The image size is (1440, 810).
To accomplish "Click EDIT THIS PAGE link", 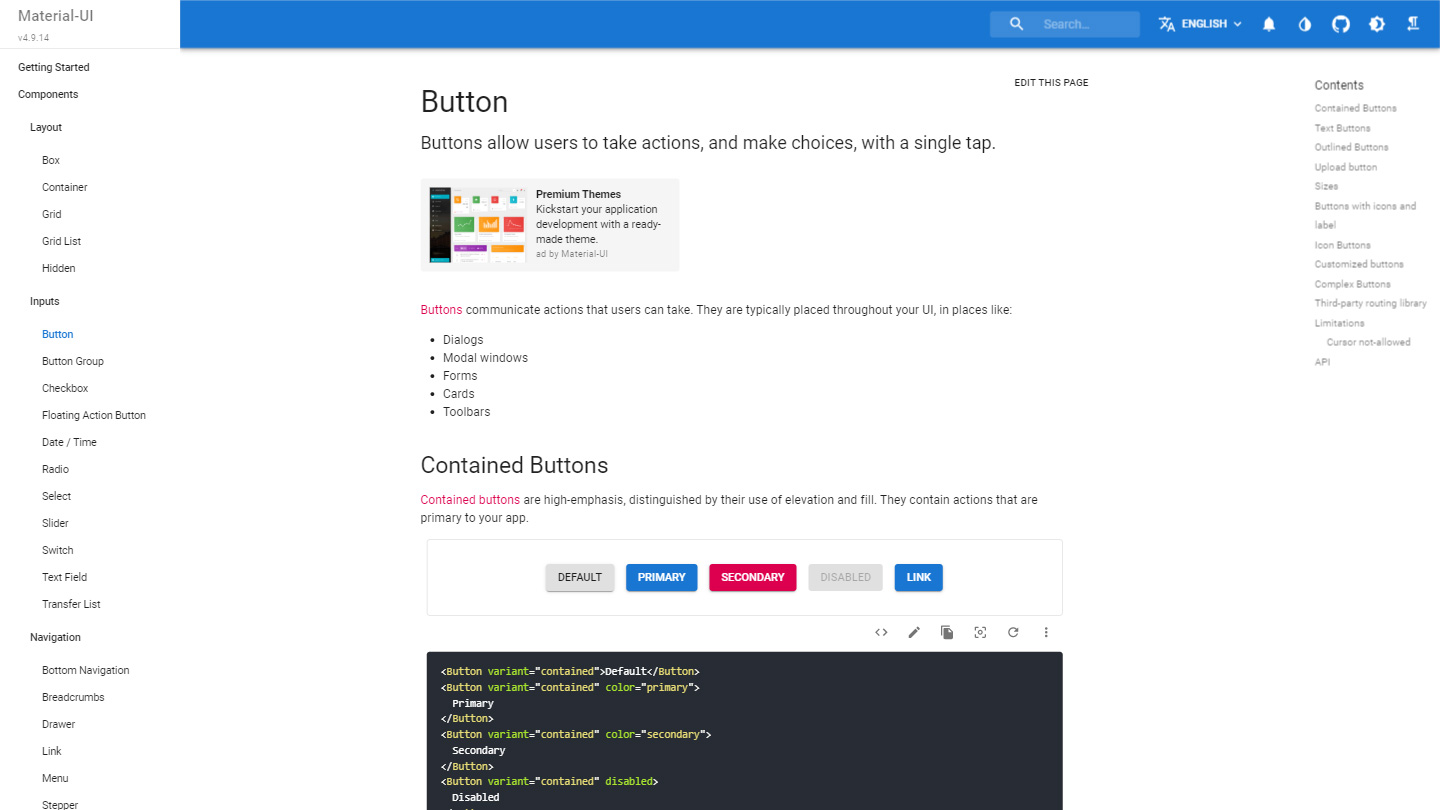I will coord(1051,83).
